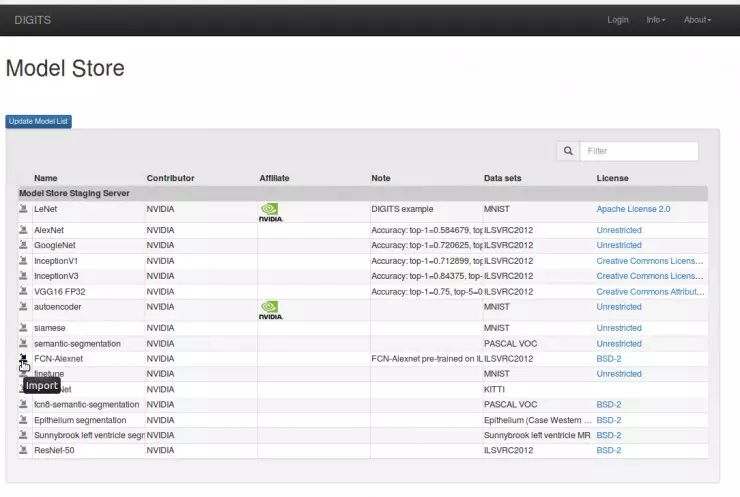
Task: Open ResNet-50 BSD-2 license link
Action: 609,450
